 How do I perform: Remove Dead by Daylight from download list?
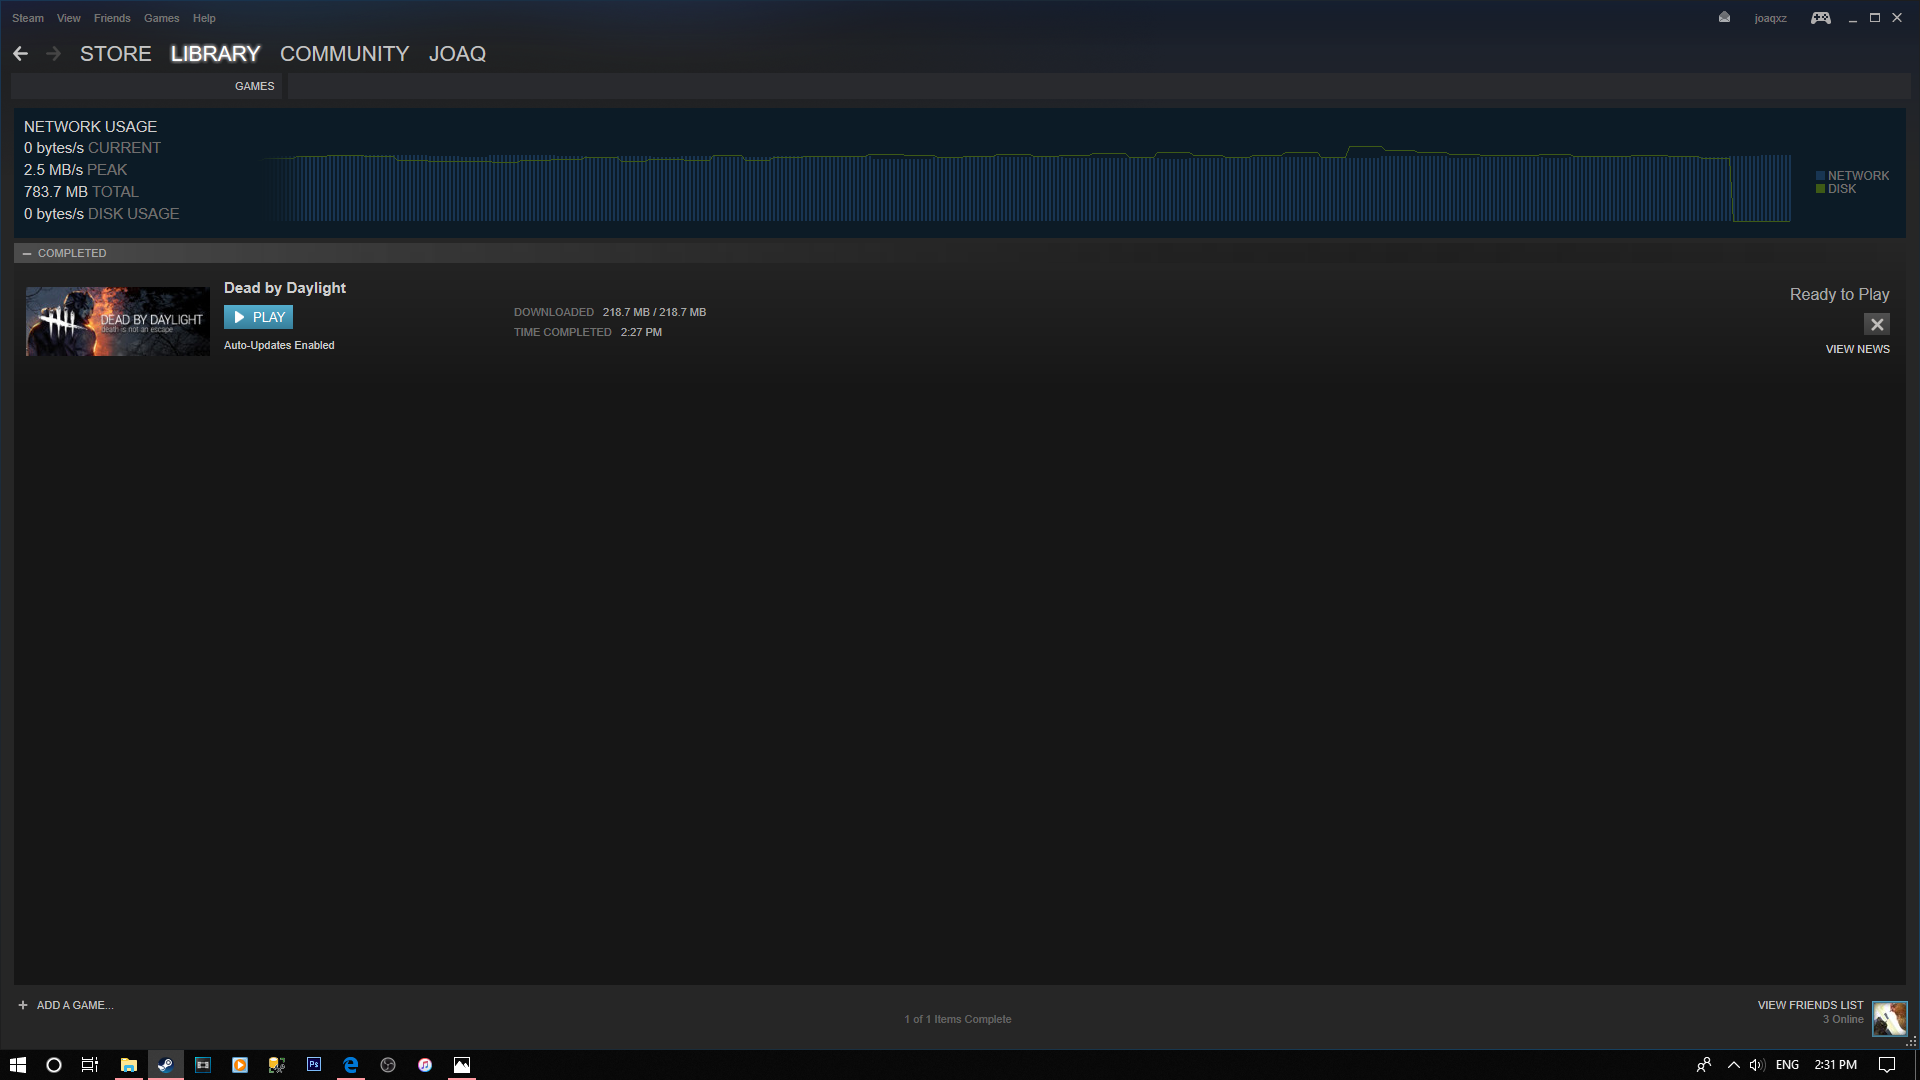coord(1876,324)
